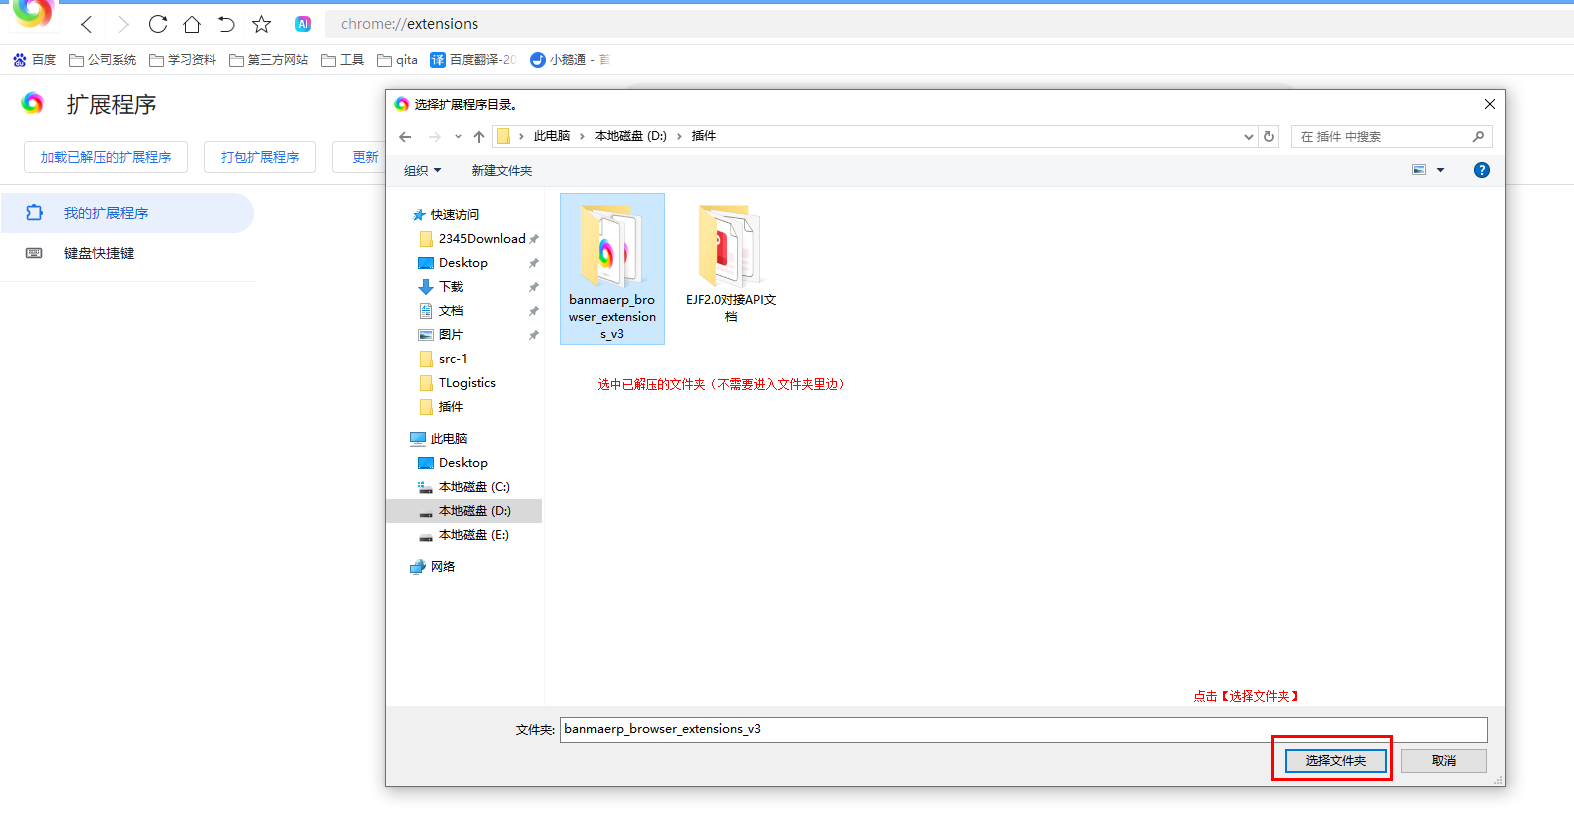The height and width of the screenshot is (825, 1574).
Task: Select the banmaerp_browser_extensions_v3 folder
Action: point(612,268)
